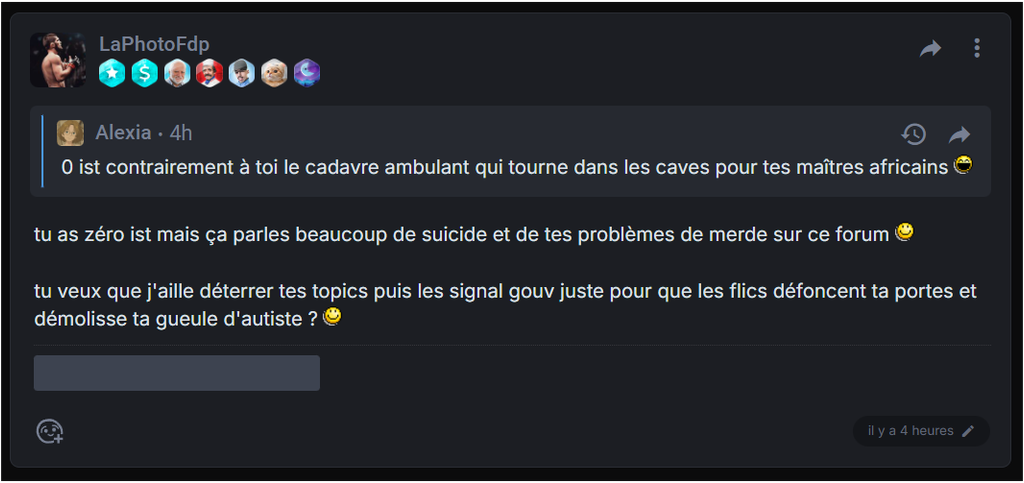Click the 'il y a 4 heures' timestamp

click(x=910, y=431)
